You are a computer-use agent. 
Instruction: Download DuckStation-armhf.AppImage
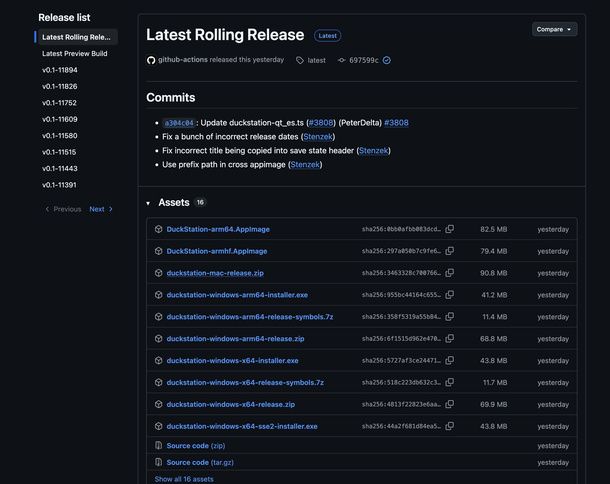click(217, 251)
